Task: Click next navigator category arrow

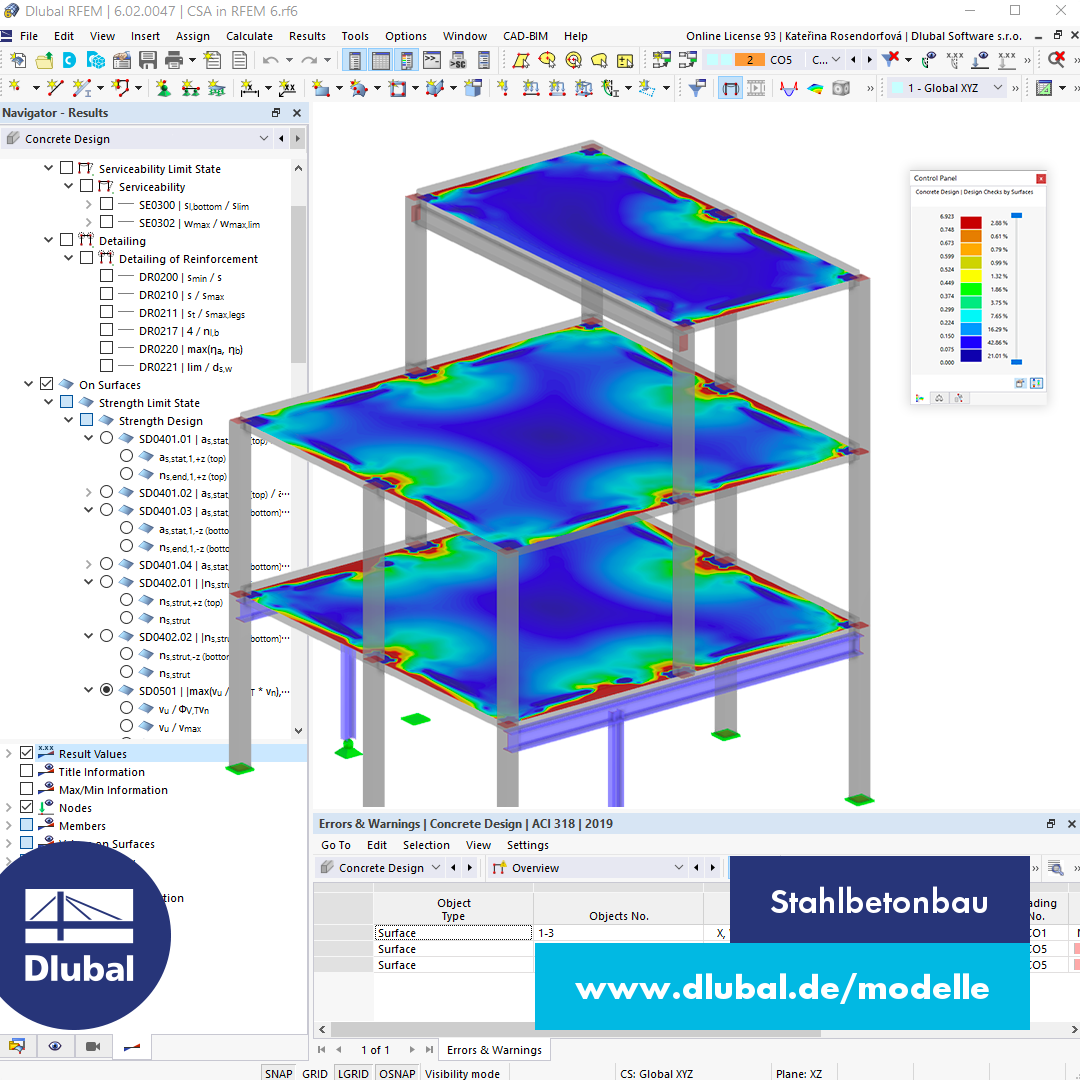Action: [298, 138]
